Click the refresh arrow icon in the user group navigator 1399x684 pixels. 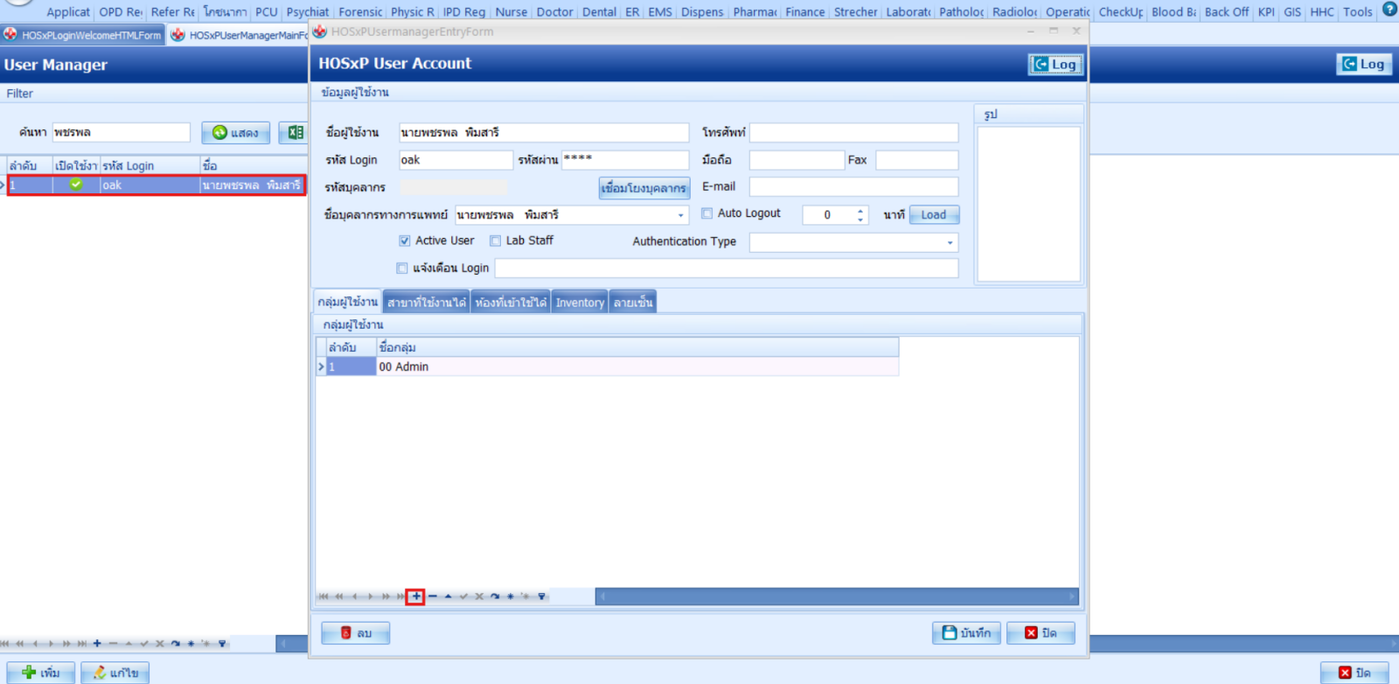pyautogui.click(x=495, y=596)
